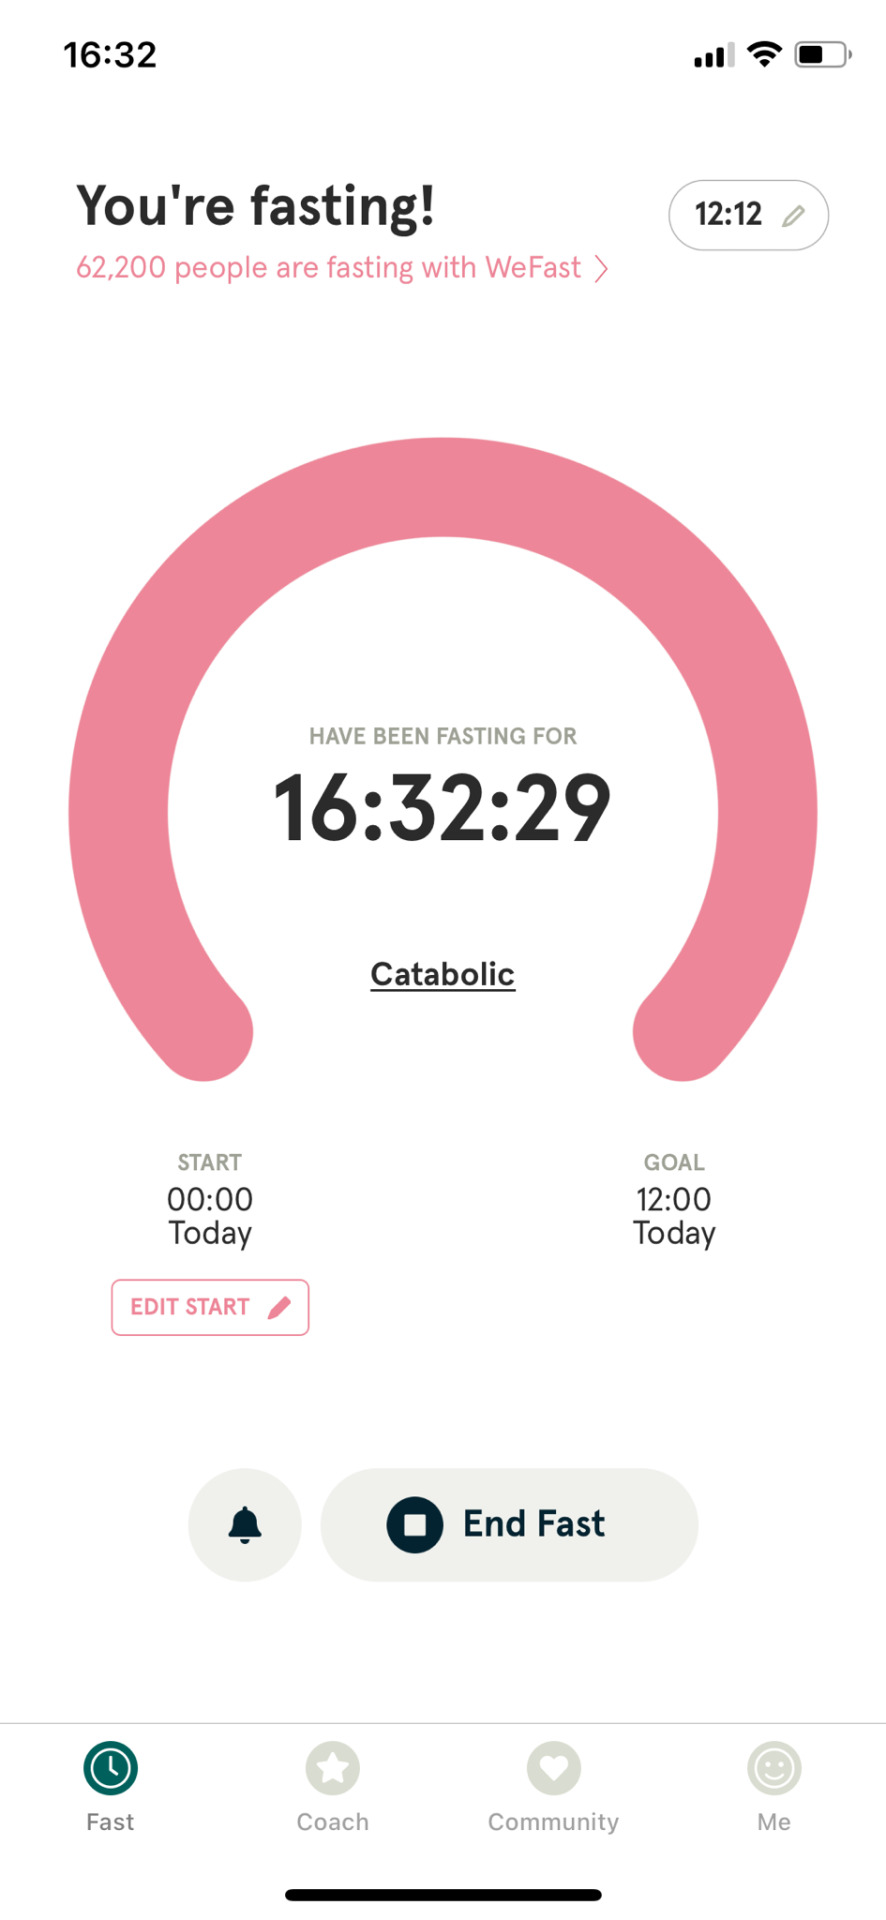This screenshot has height=1920, width=886.
Task: Tap the Wi-Fi status icon
Action: click(765, 54)
